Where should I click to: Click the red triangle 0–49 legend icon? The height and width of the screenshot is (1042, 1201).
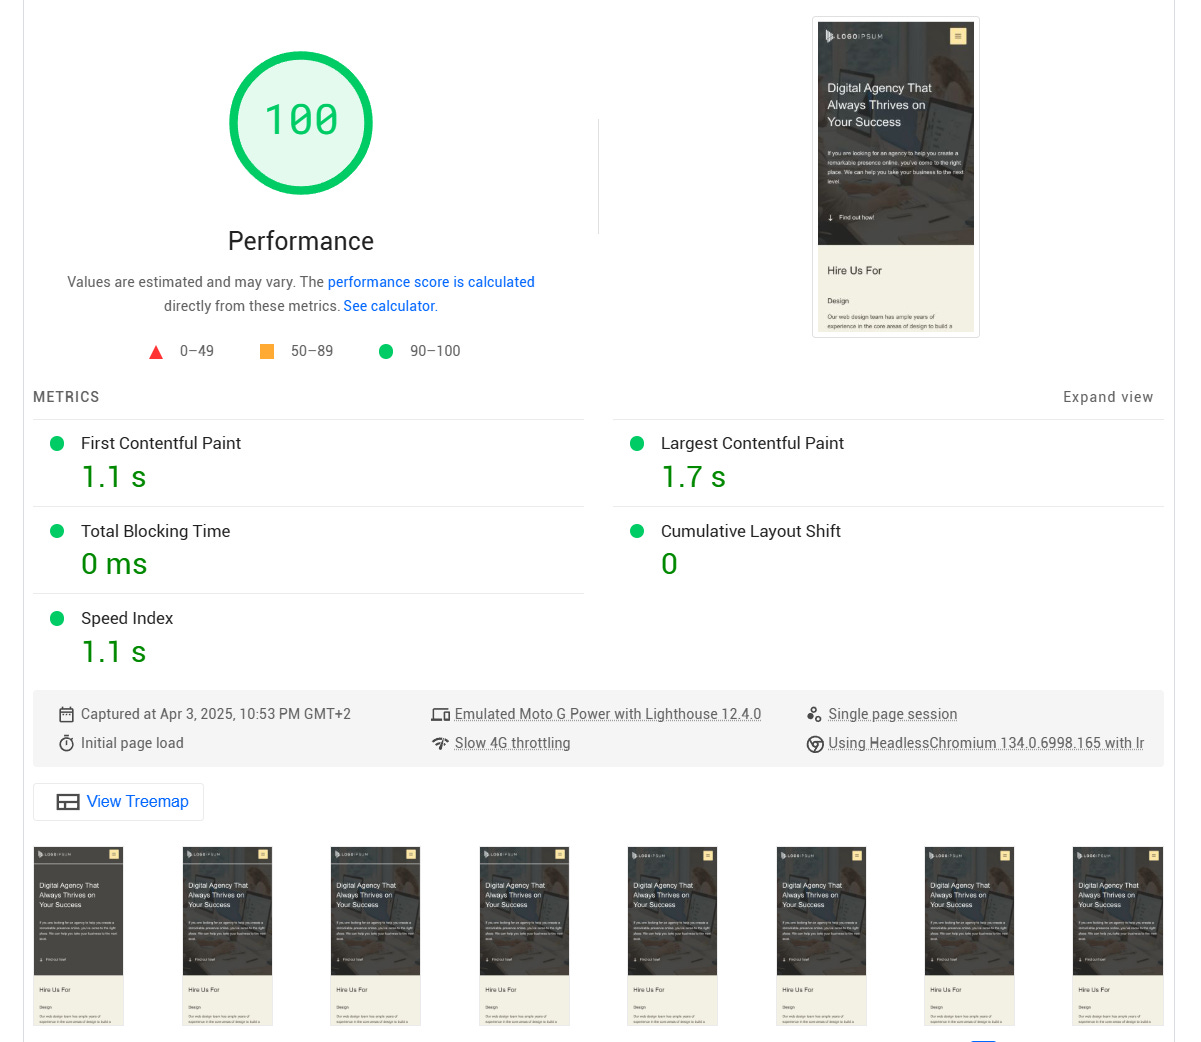point(156,352)
